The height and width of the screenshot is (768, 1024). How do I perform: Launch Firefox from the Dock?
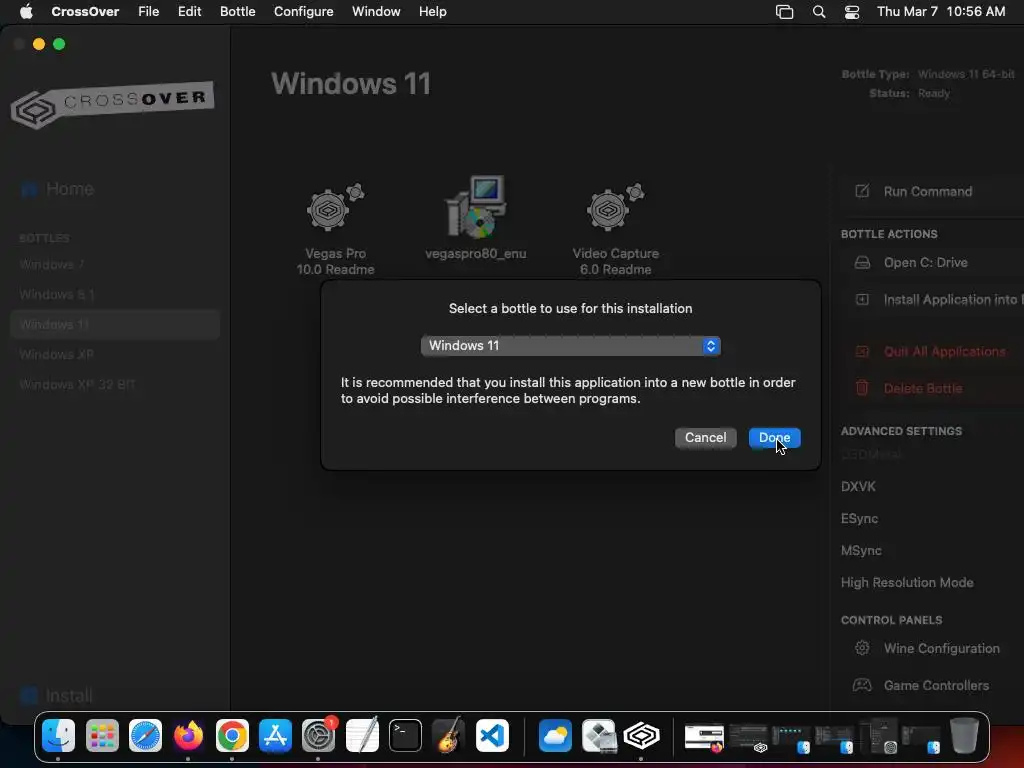(188, 736)
